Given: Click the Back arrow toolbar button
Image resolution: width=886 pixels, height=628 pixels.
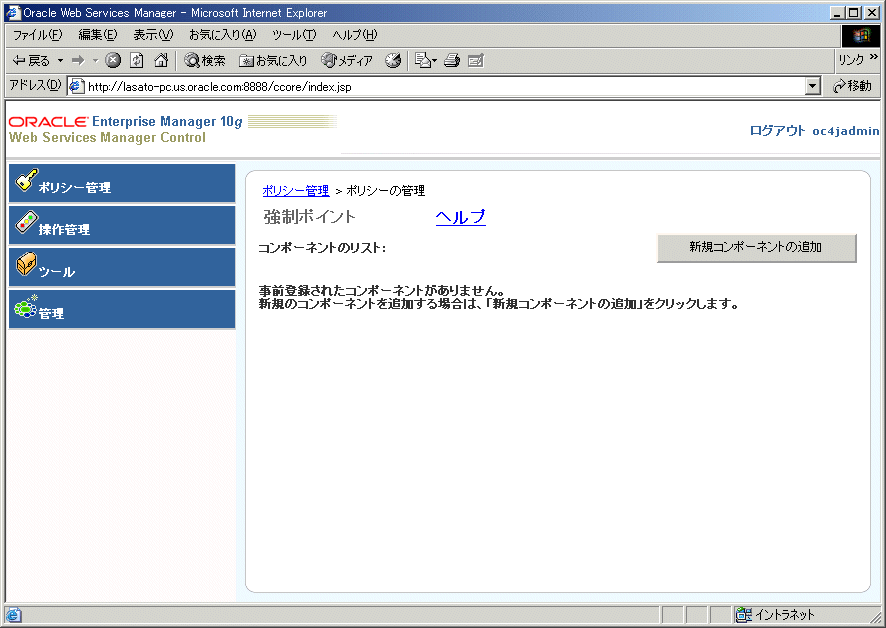Looking at the screenshot, I should pos(31,60).
